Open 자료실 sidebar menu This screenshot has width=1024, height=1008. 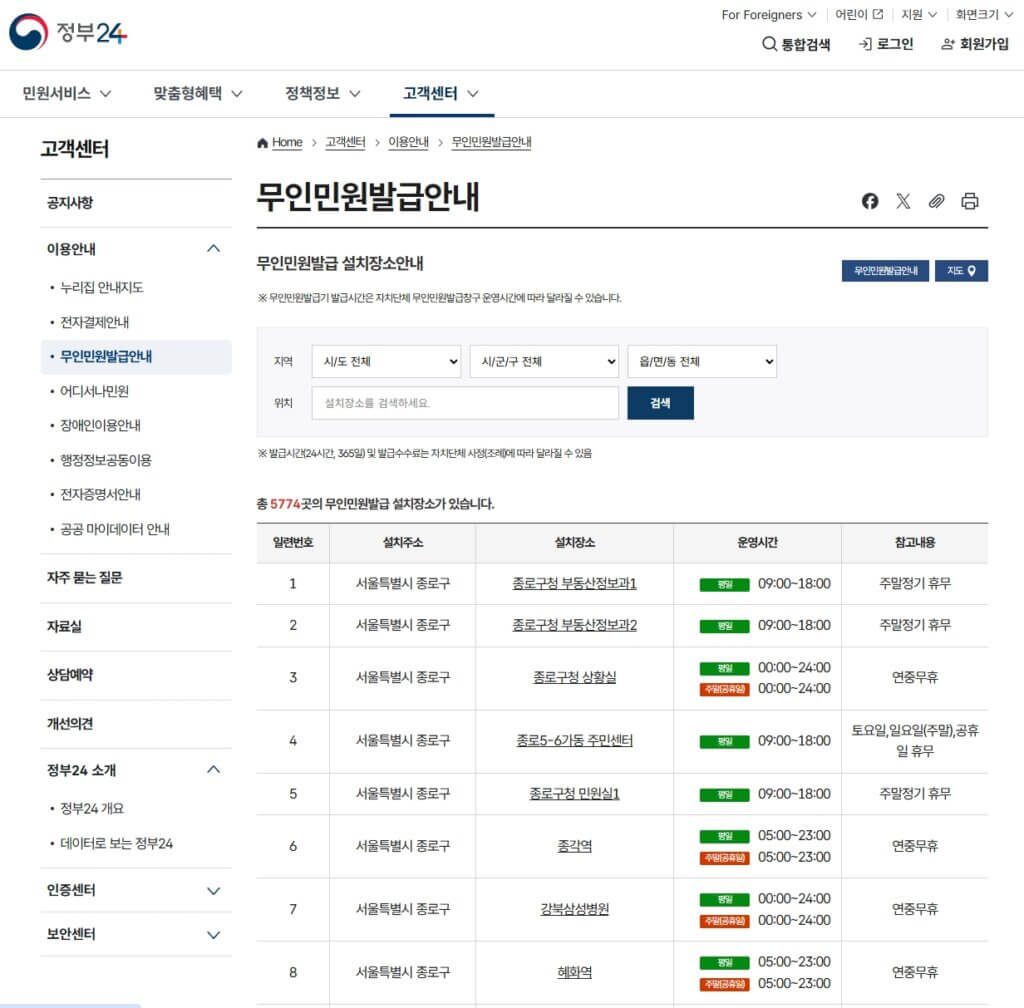64,626
